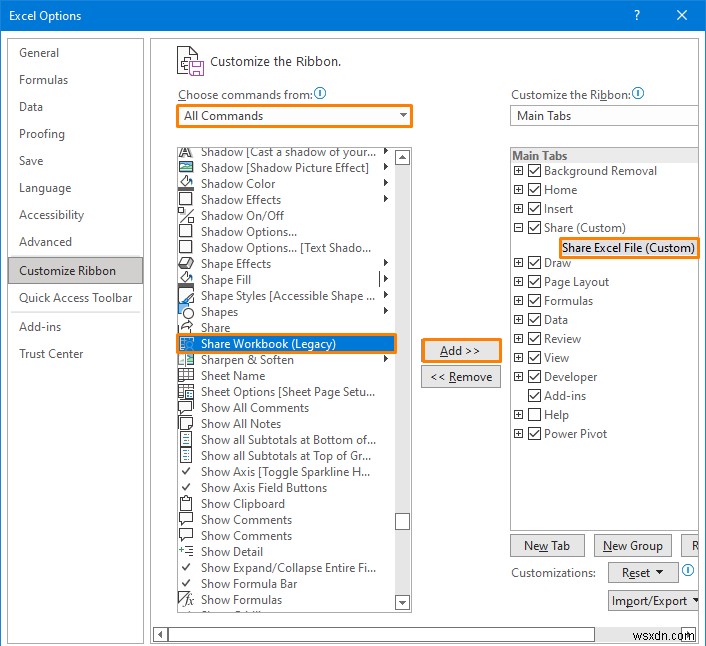Click the Show Formulas fx icon
The height and width of the screenshot is (646, 706).
coord(185,600)
